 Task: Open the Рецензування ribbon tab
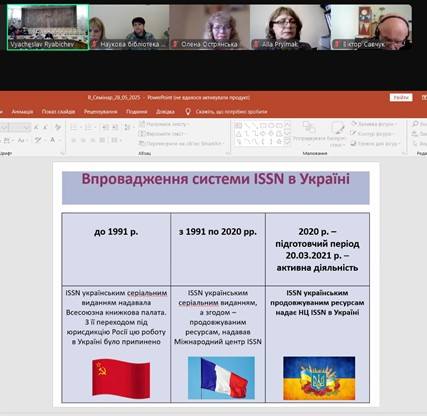[100, 112]
